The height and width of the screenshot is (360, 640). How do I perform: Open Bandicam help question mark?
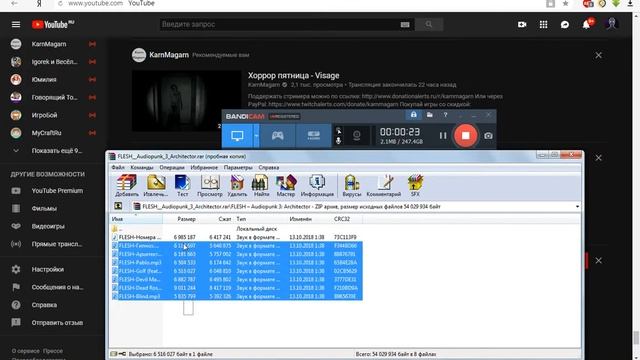[445, 116]
